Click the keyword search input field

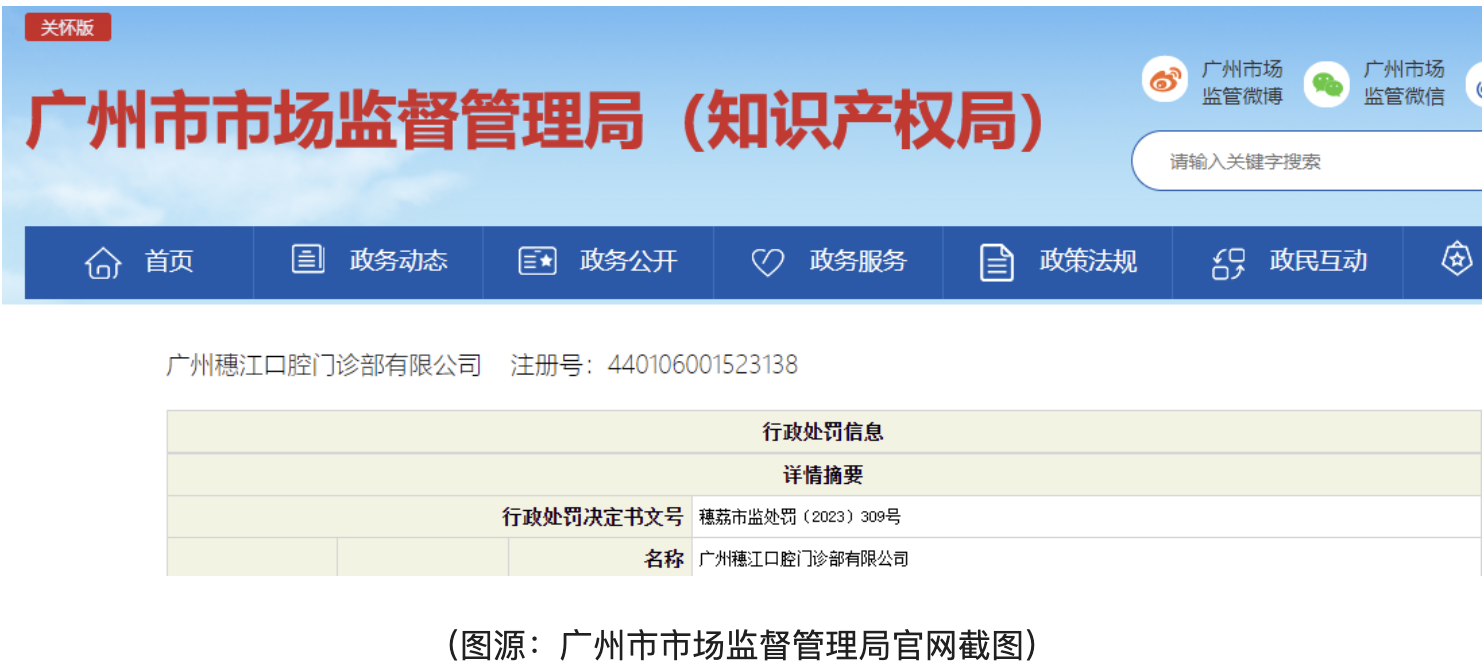pos(1300,161)
